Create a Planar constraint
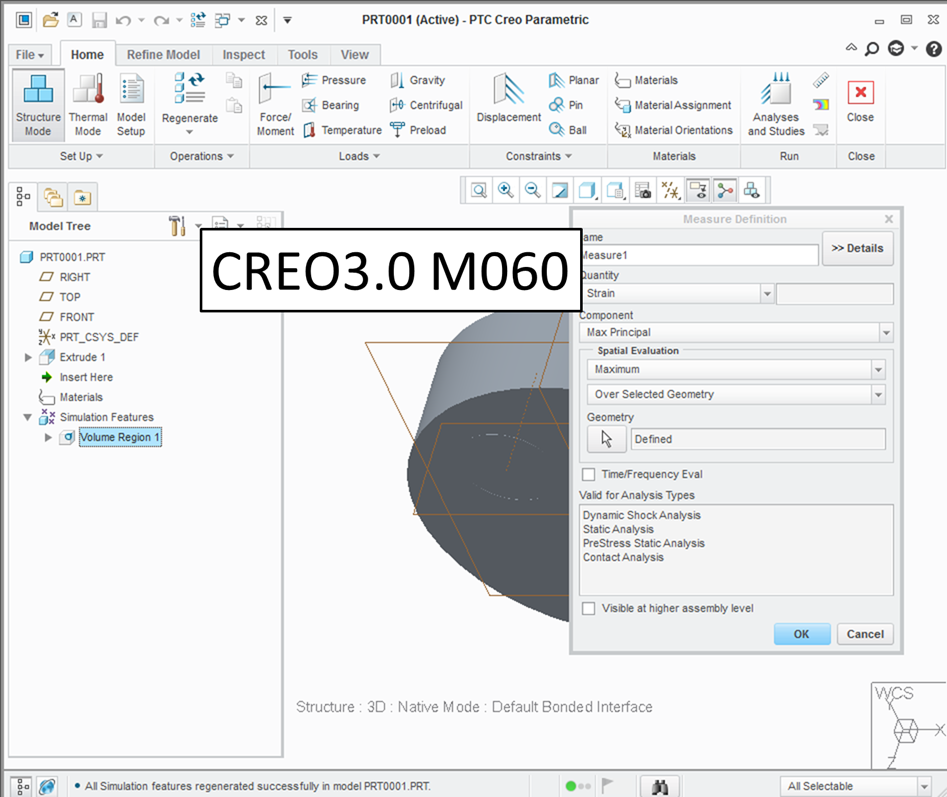Screen dimensions: 947x797 coord(573,80)
